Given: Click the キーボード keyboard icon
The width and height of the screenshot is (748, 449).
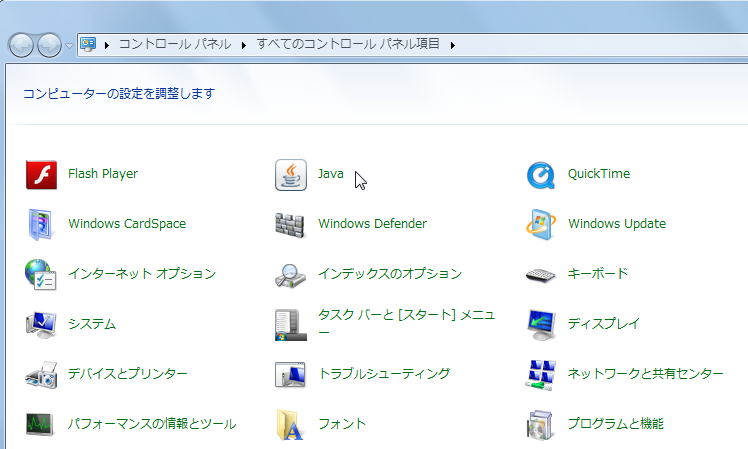Looking at the screenshot, I should tap(540, 274).
